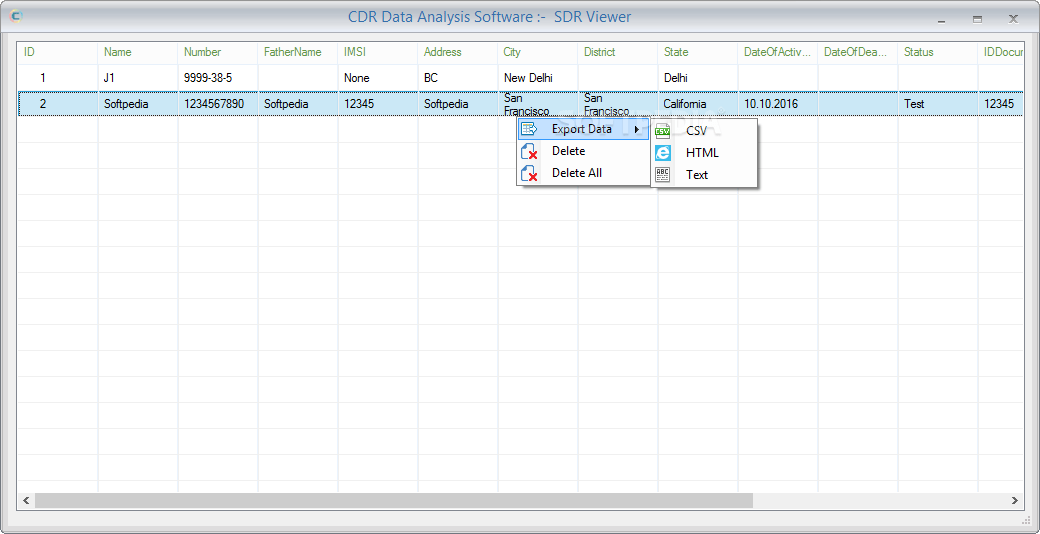This screenshot has height=534, width=1040.
Task: Click the Delete All icon
Action: click(x=529, y=173)
